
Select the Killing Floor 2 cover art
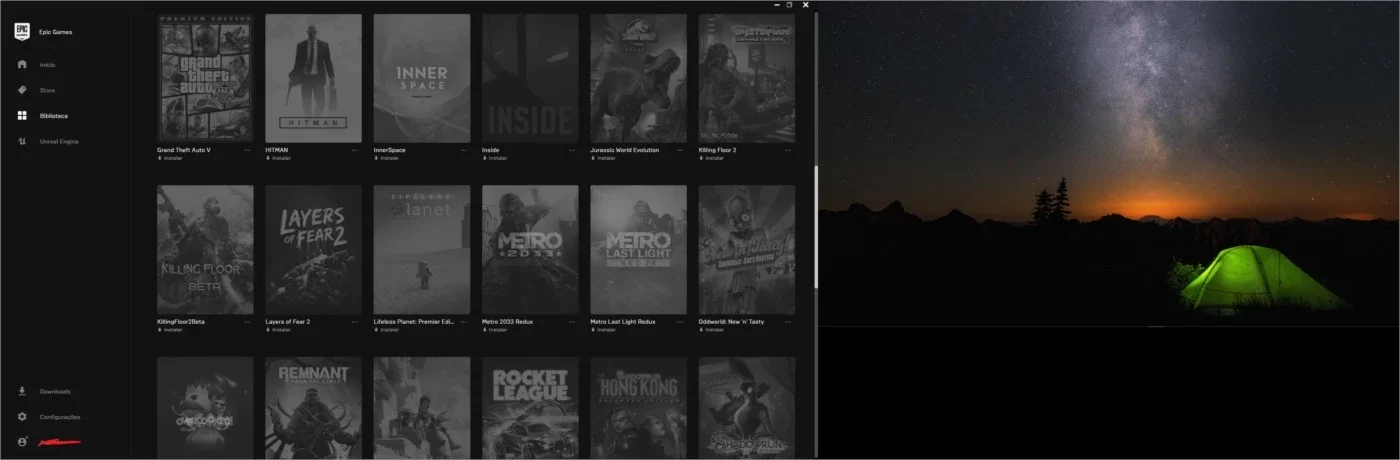[x=746, y=78]
